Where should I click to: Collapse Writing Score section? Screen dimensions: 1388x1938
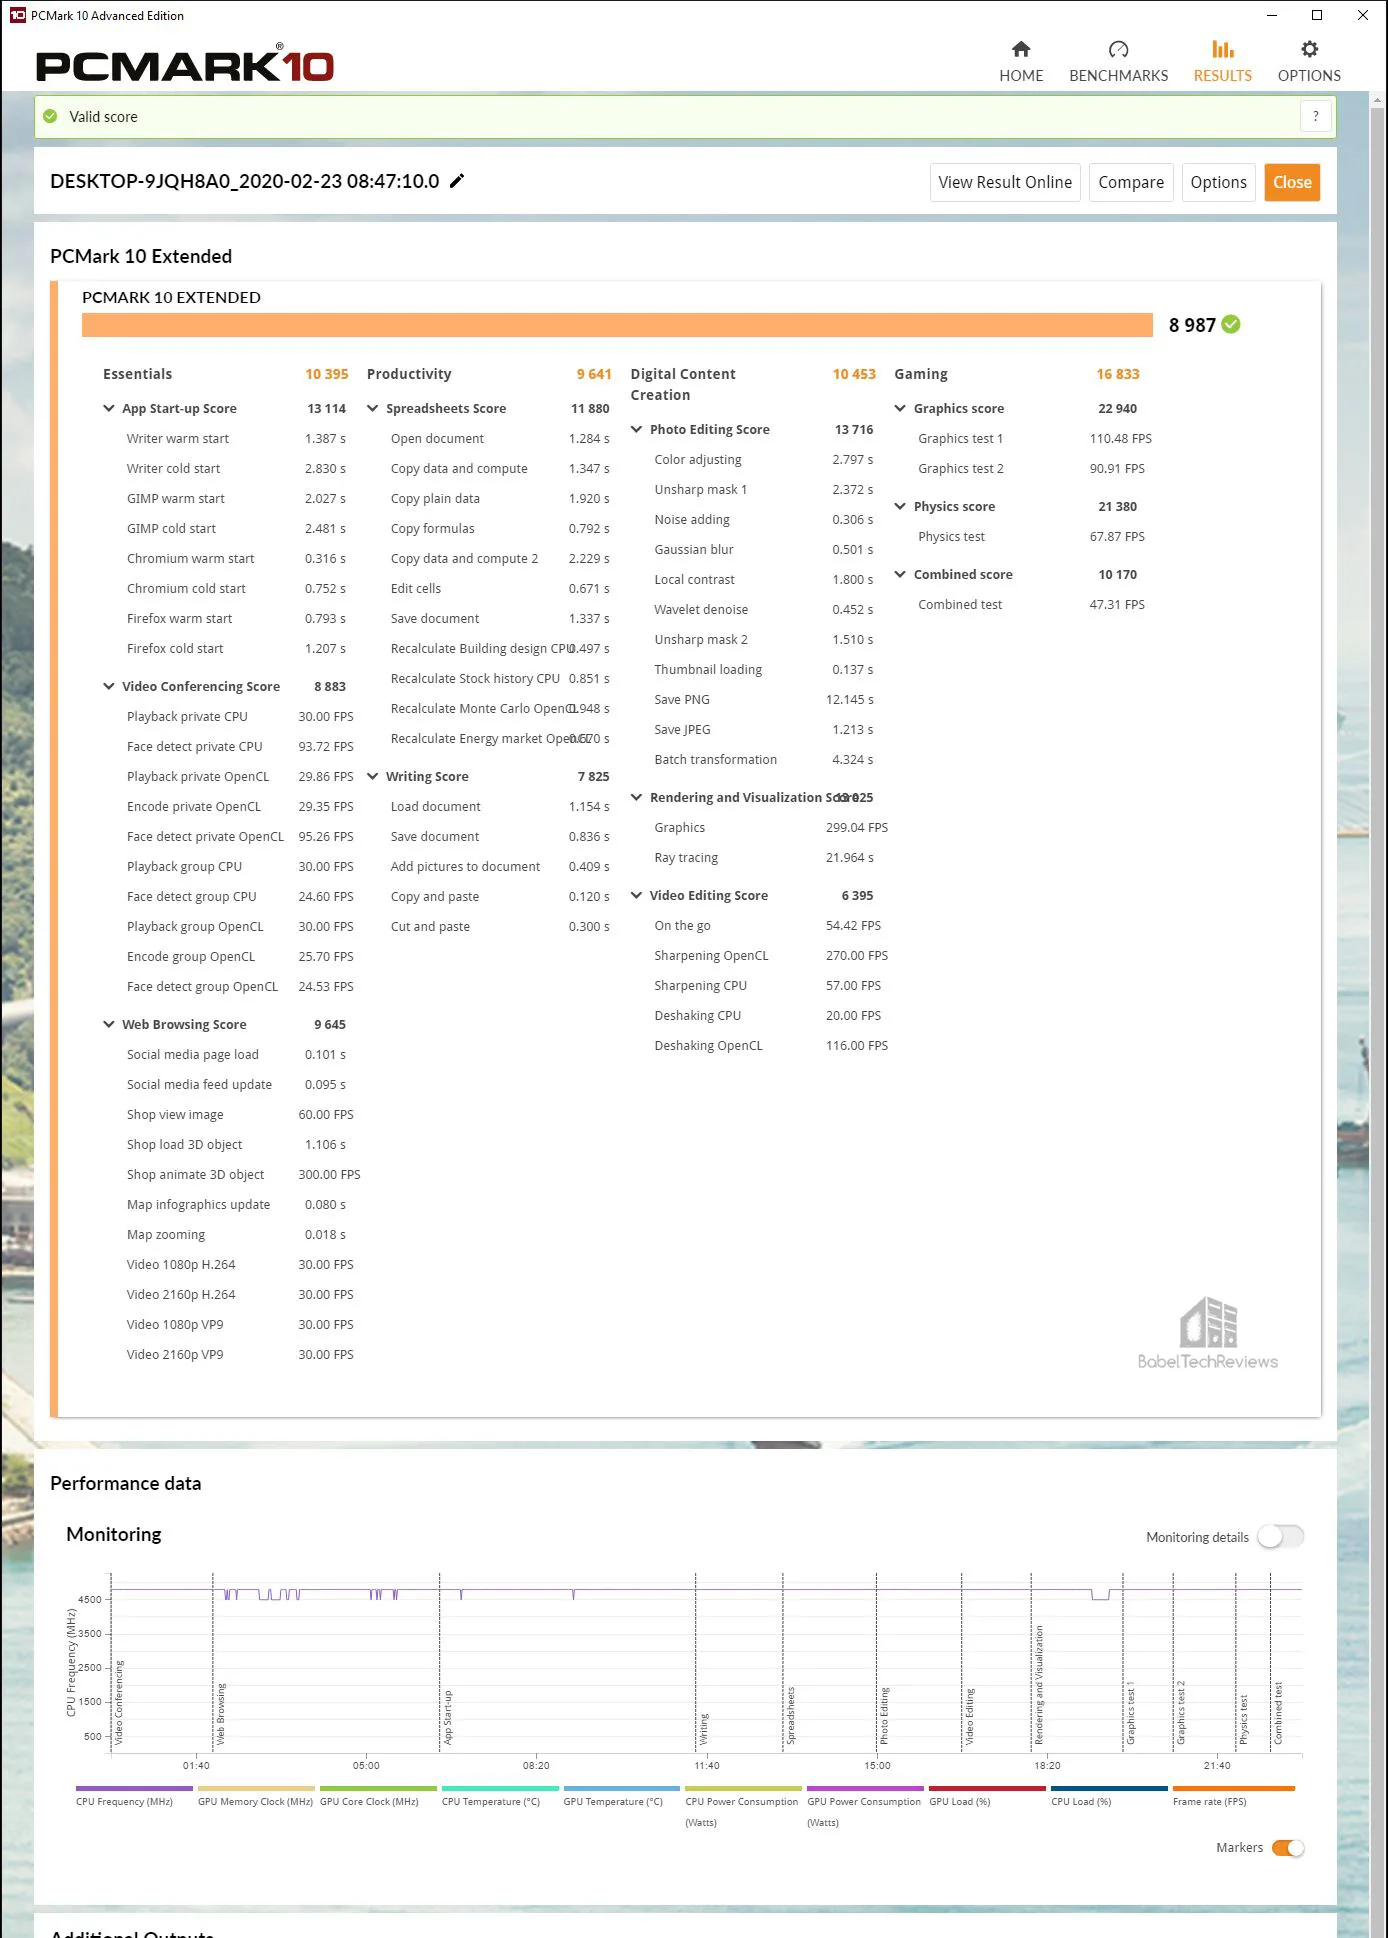click(372, 776)
